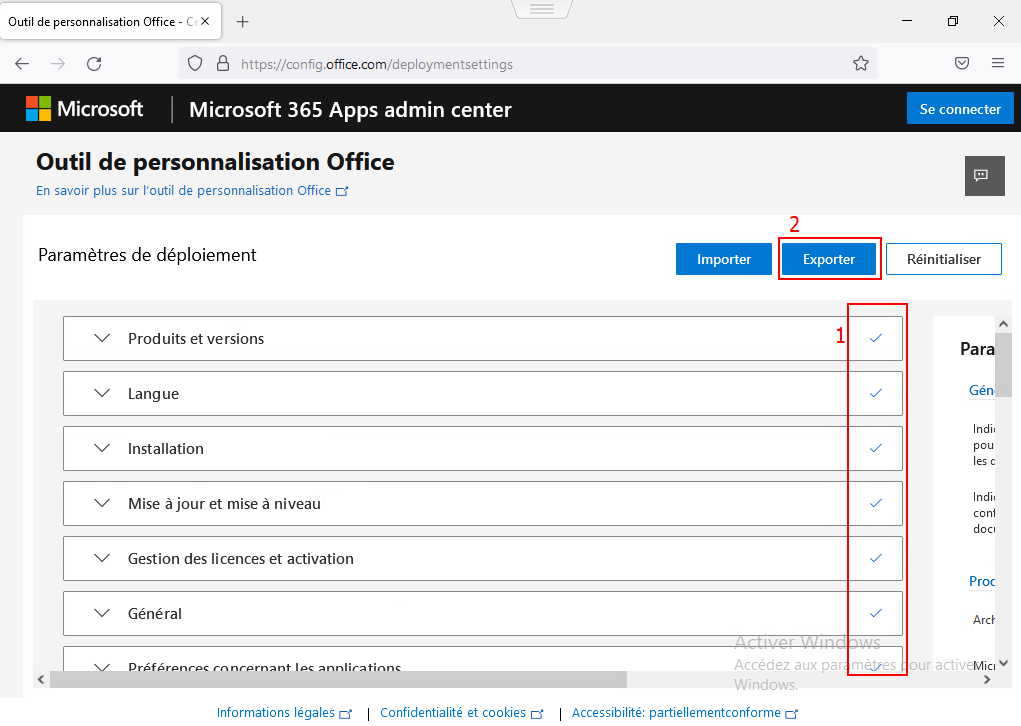Click the Exporter button

coord(829,259)
